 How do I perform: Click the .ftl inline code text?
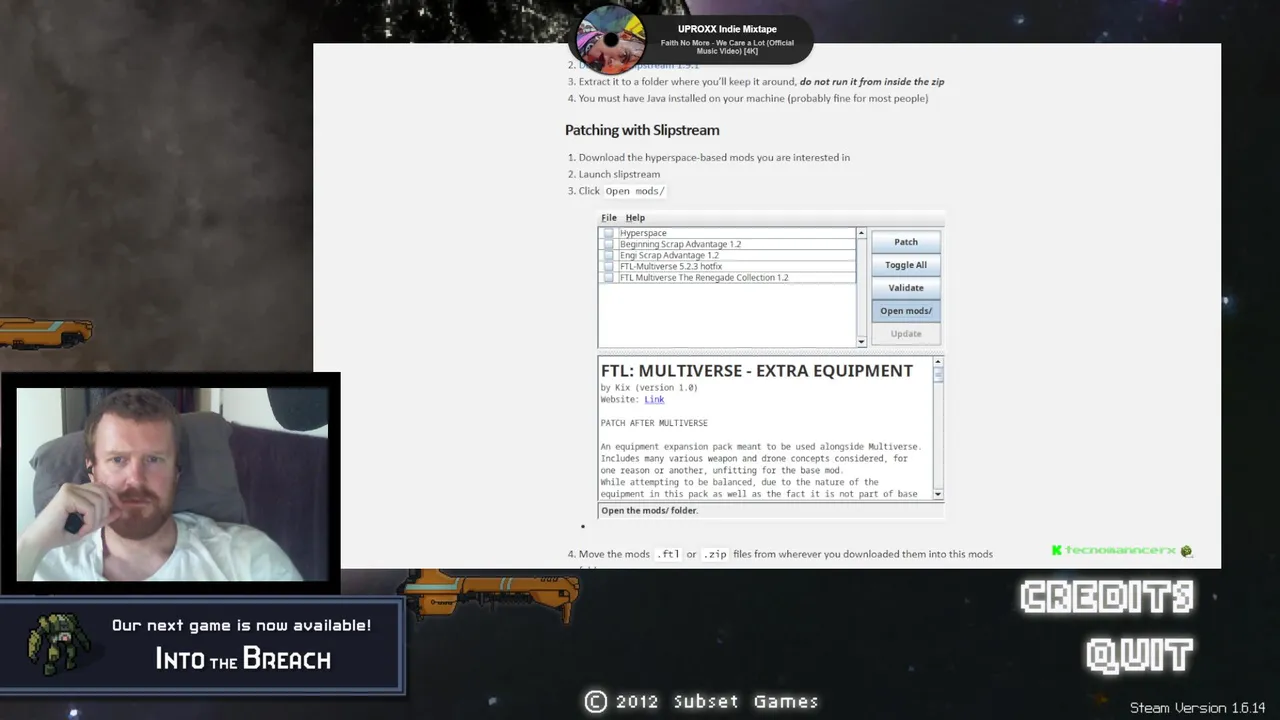point(668,554)
